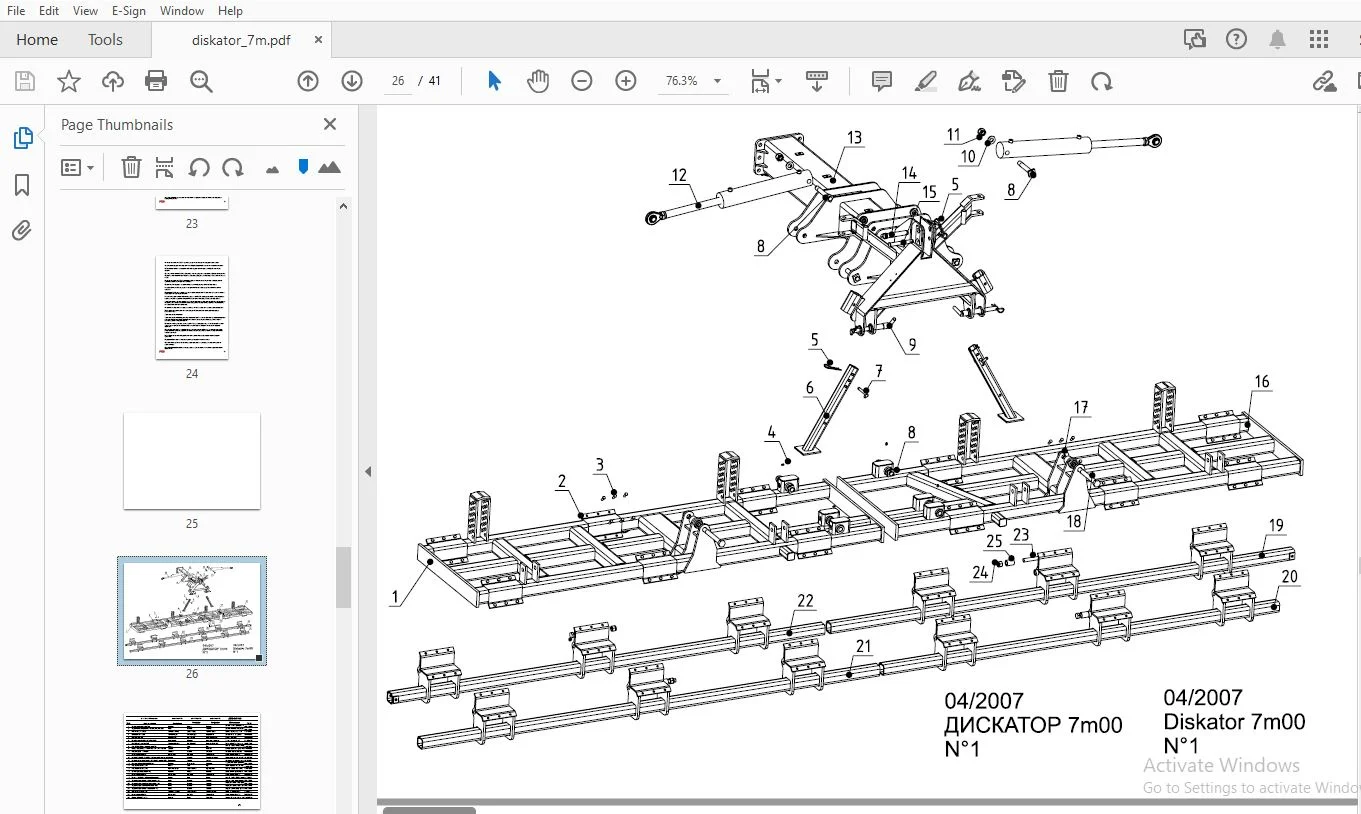Save the PDF with the floppy disk icon
Screen dimensions: 1361x814
click(x=24, y=81)
